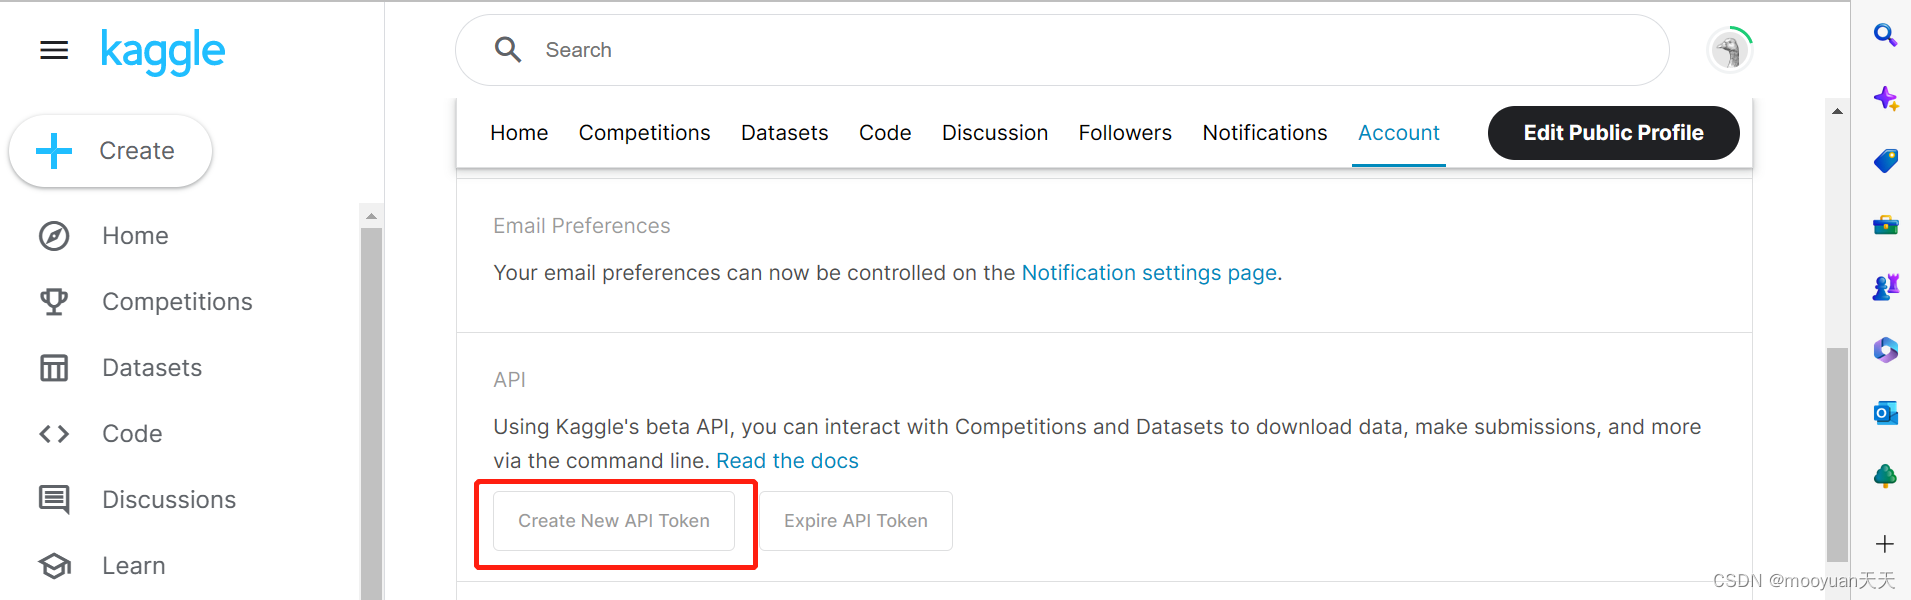Click the Competitions trophy icon
The height and width of the screenshot is (600, 1911).
54,302
